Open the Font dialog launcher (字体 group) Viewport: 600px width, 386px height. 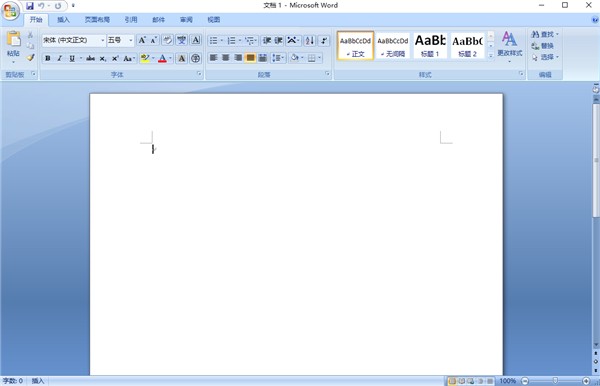tap(199, 73)
